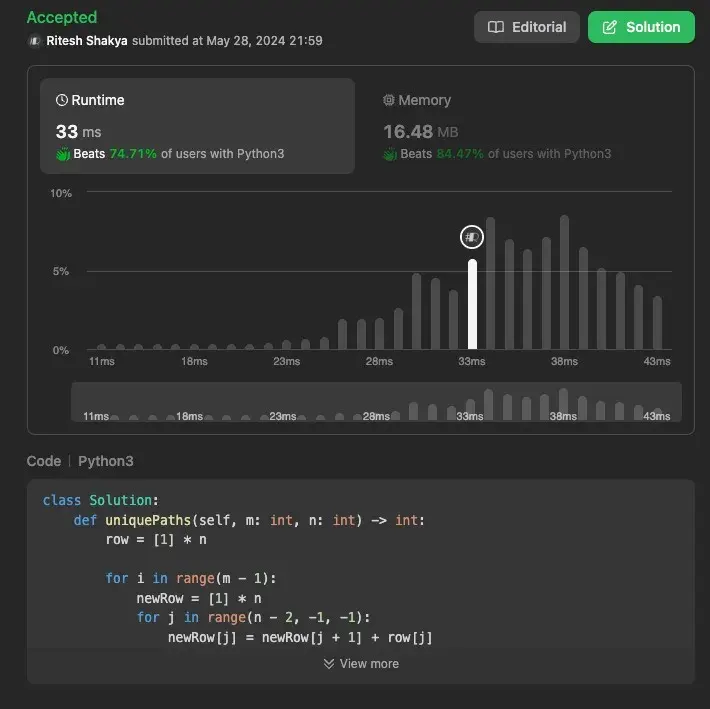Select the highlighted white 33ms bar

coord(472,304)
